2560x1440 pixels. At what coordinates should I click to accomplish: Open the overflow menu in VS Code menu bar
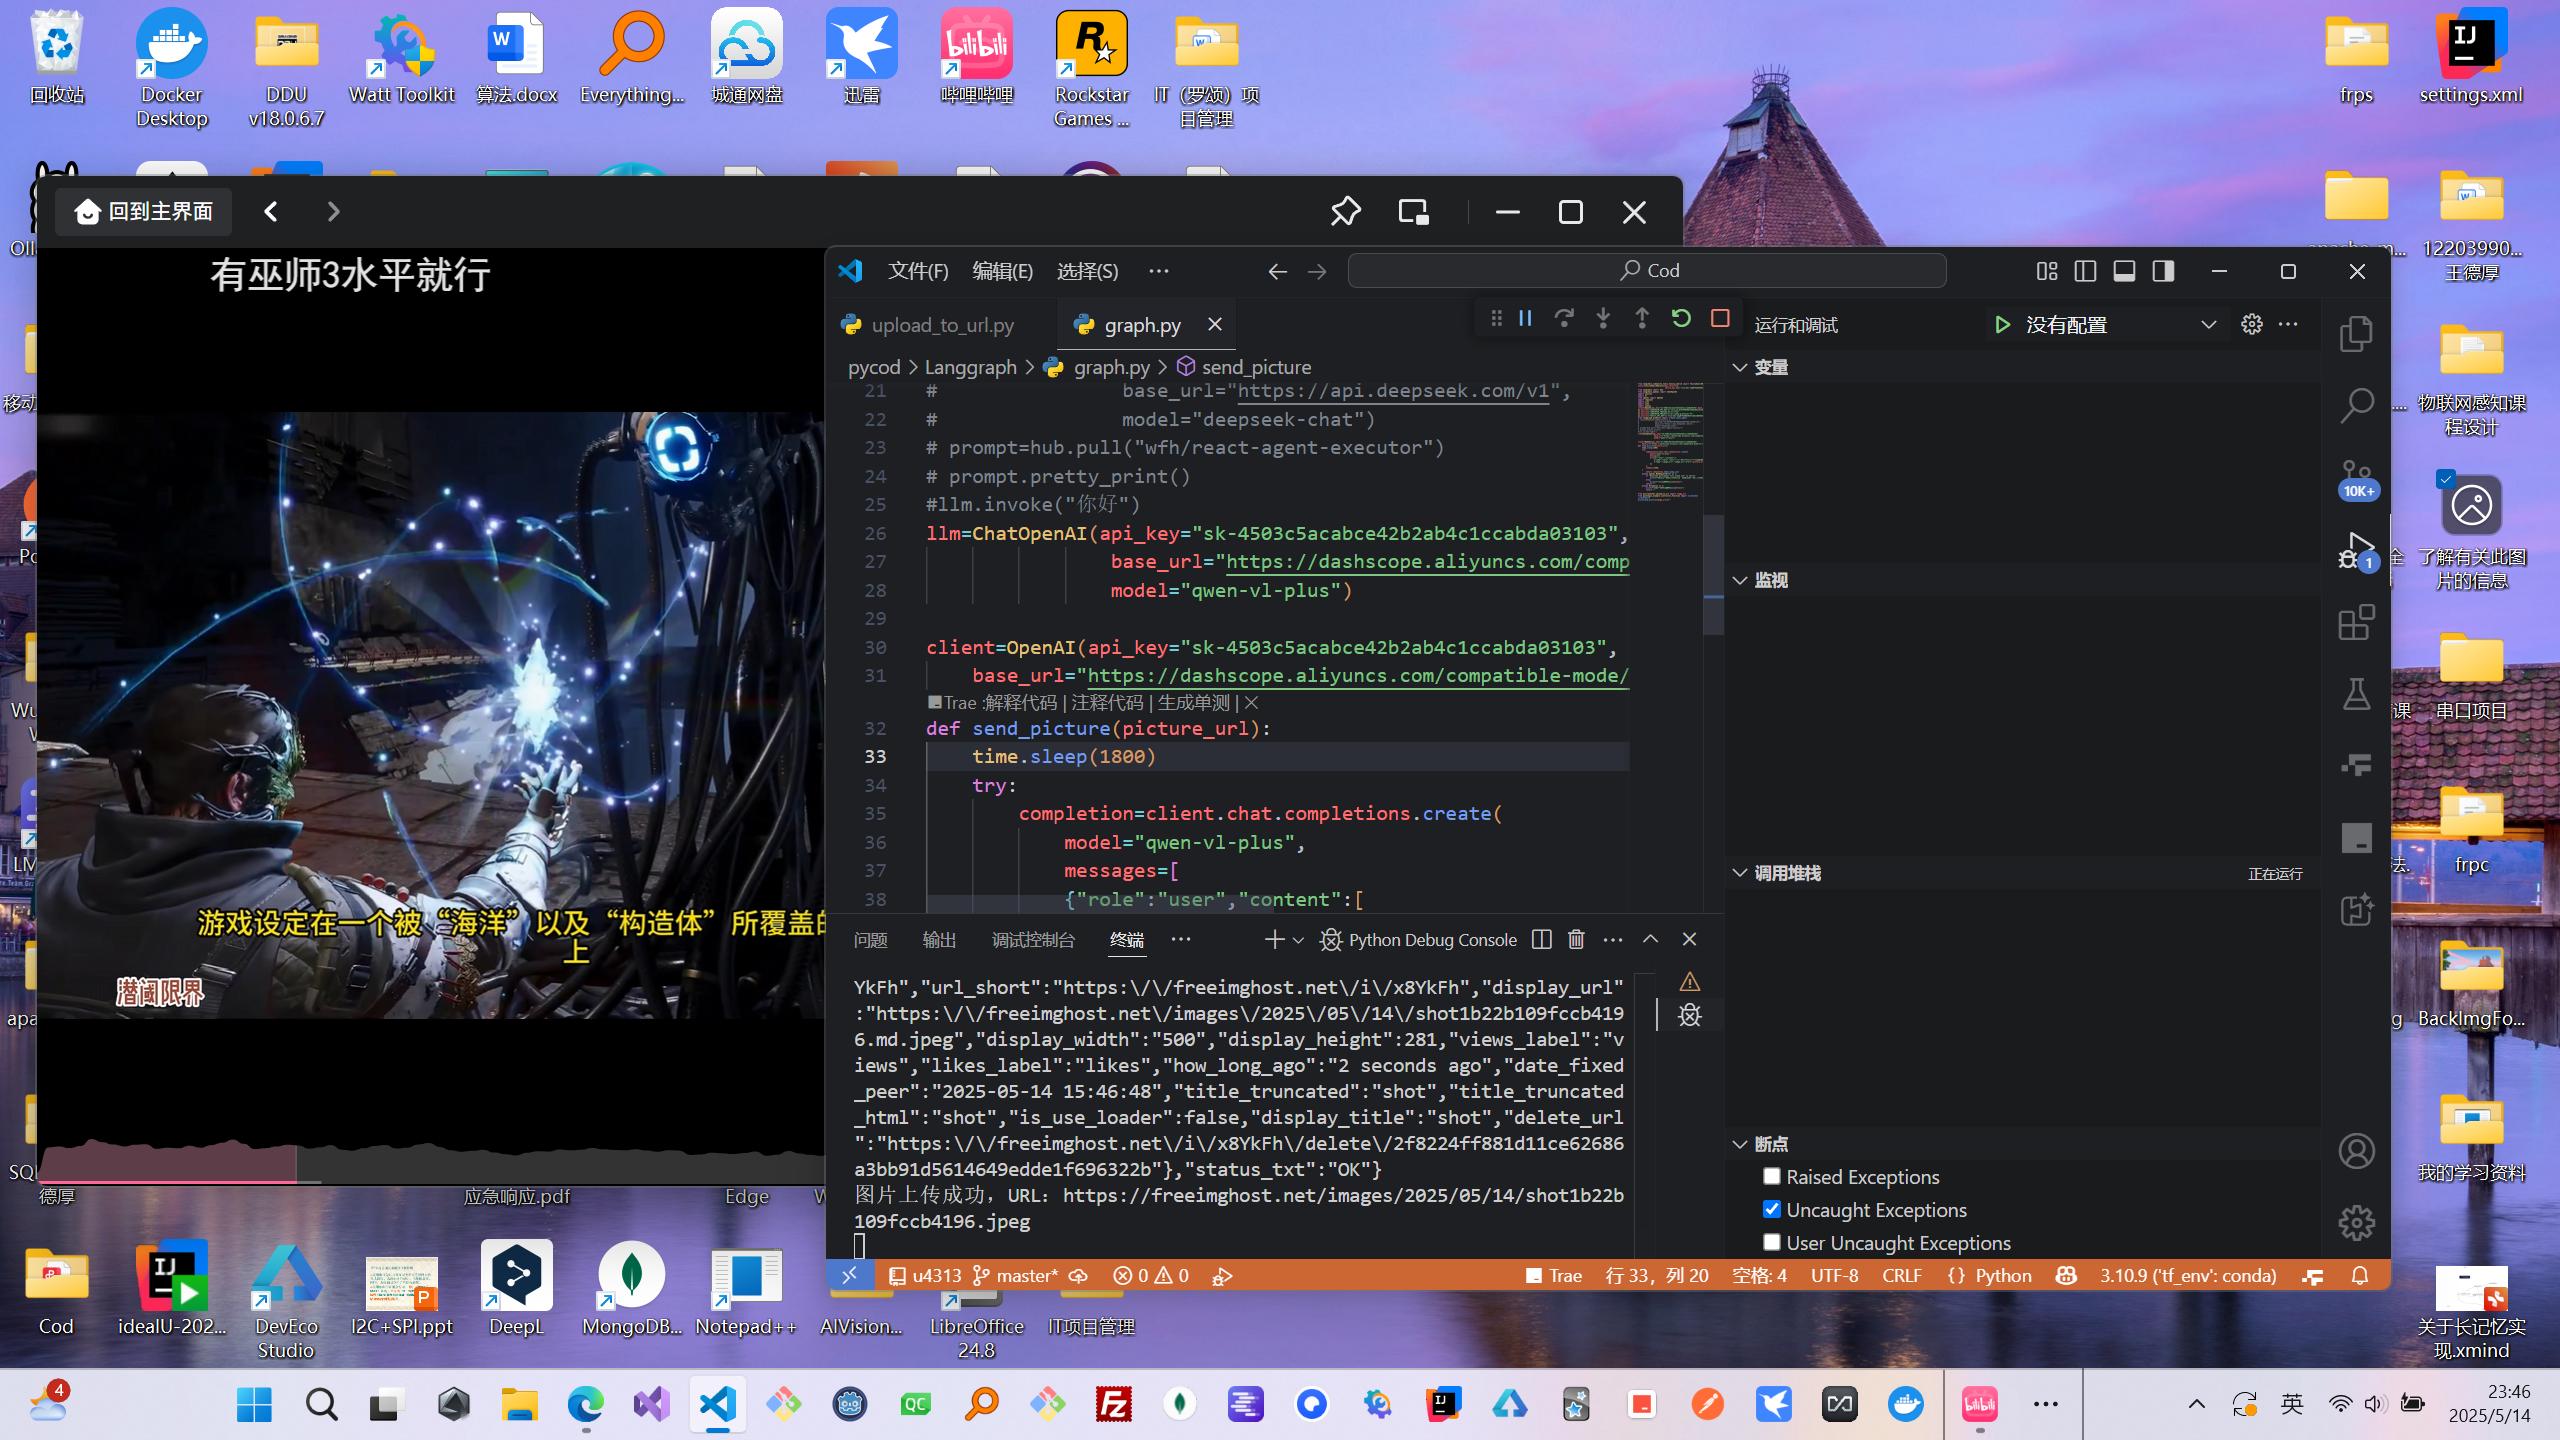click(1159, 271)
